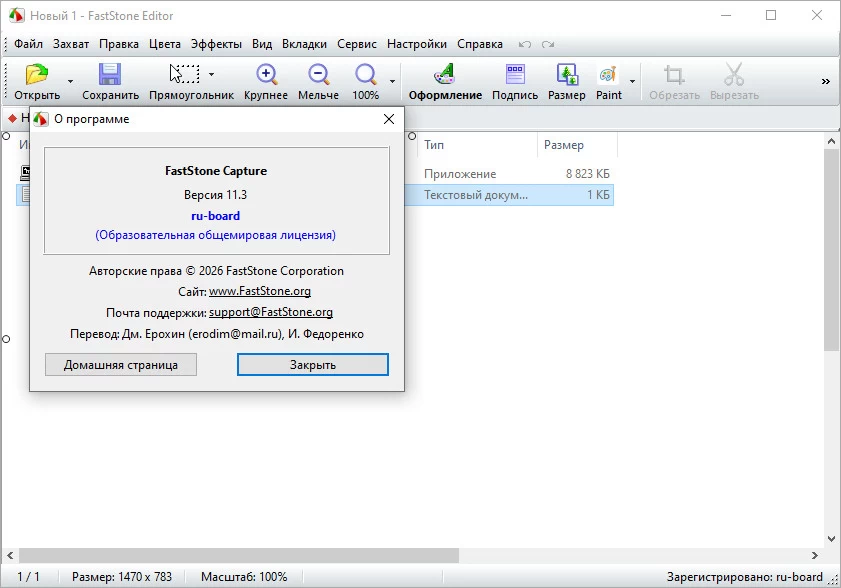Image resolution: width=841 pixels, height=588 pixels.
Task: Open the Настройки menu
Action: tap(417, 44)
